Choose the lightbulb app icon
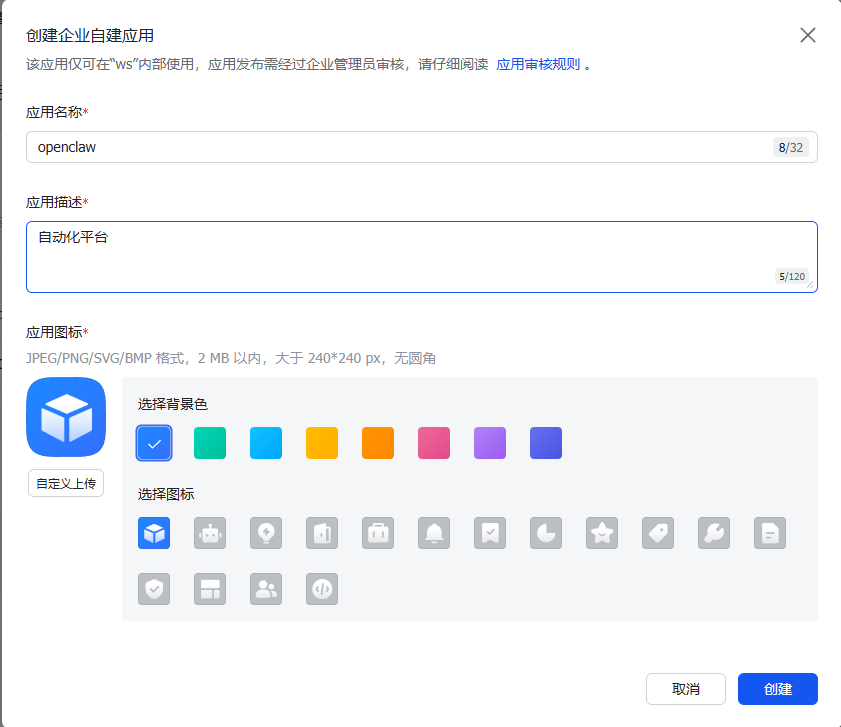The width and height of the screenshot is (841, 727). [266, 533]
